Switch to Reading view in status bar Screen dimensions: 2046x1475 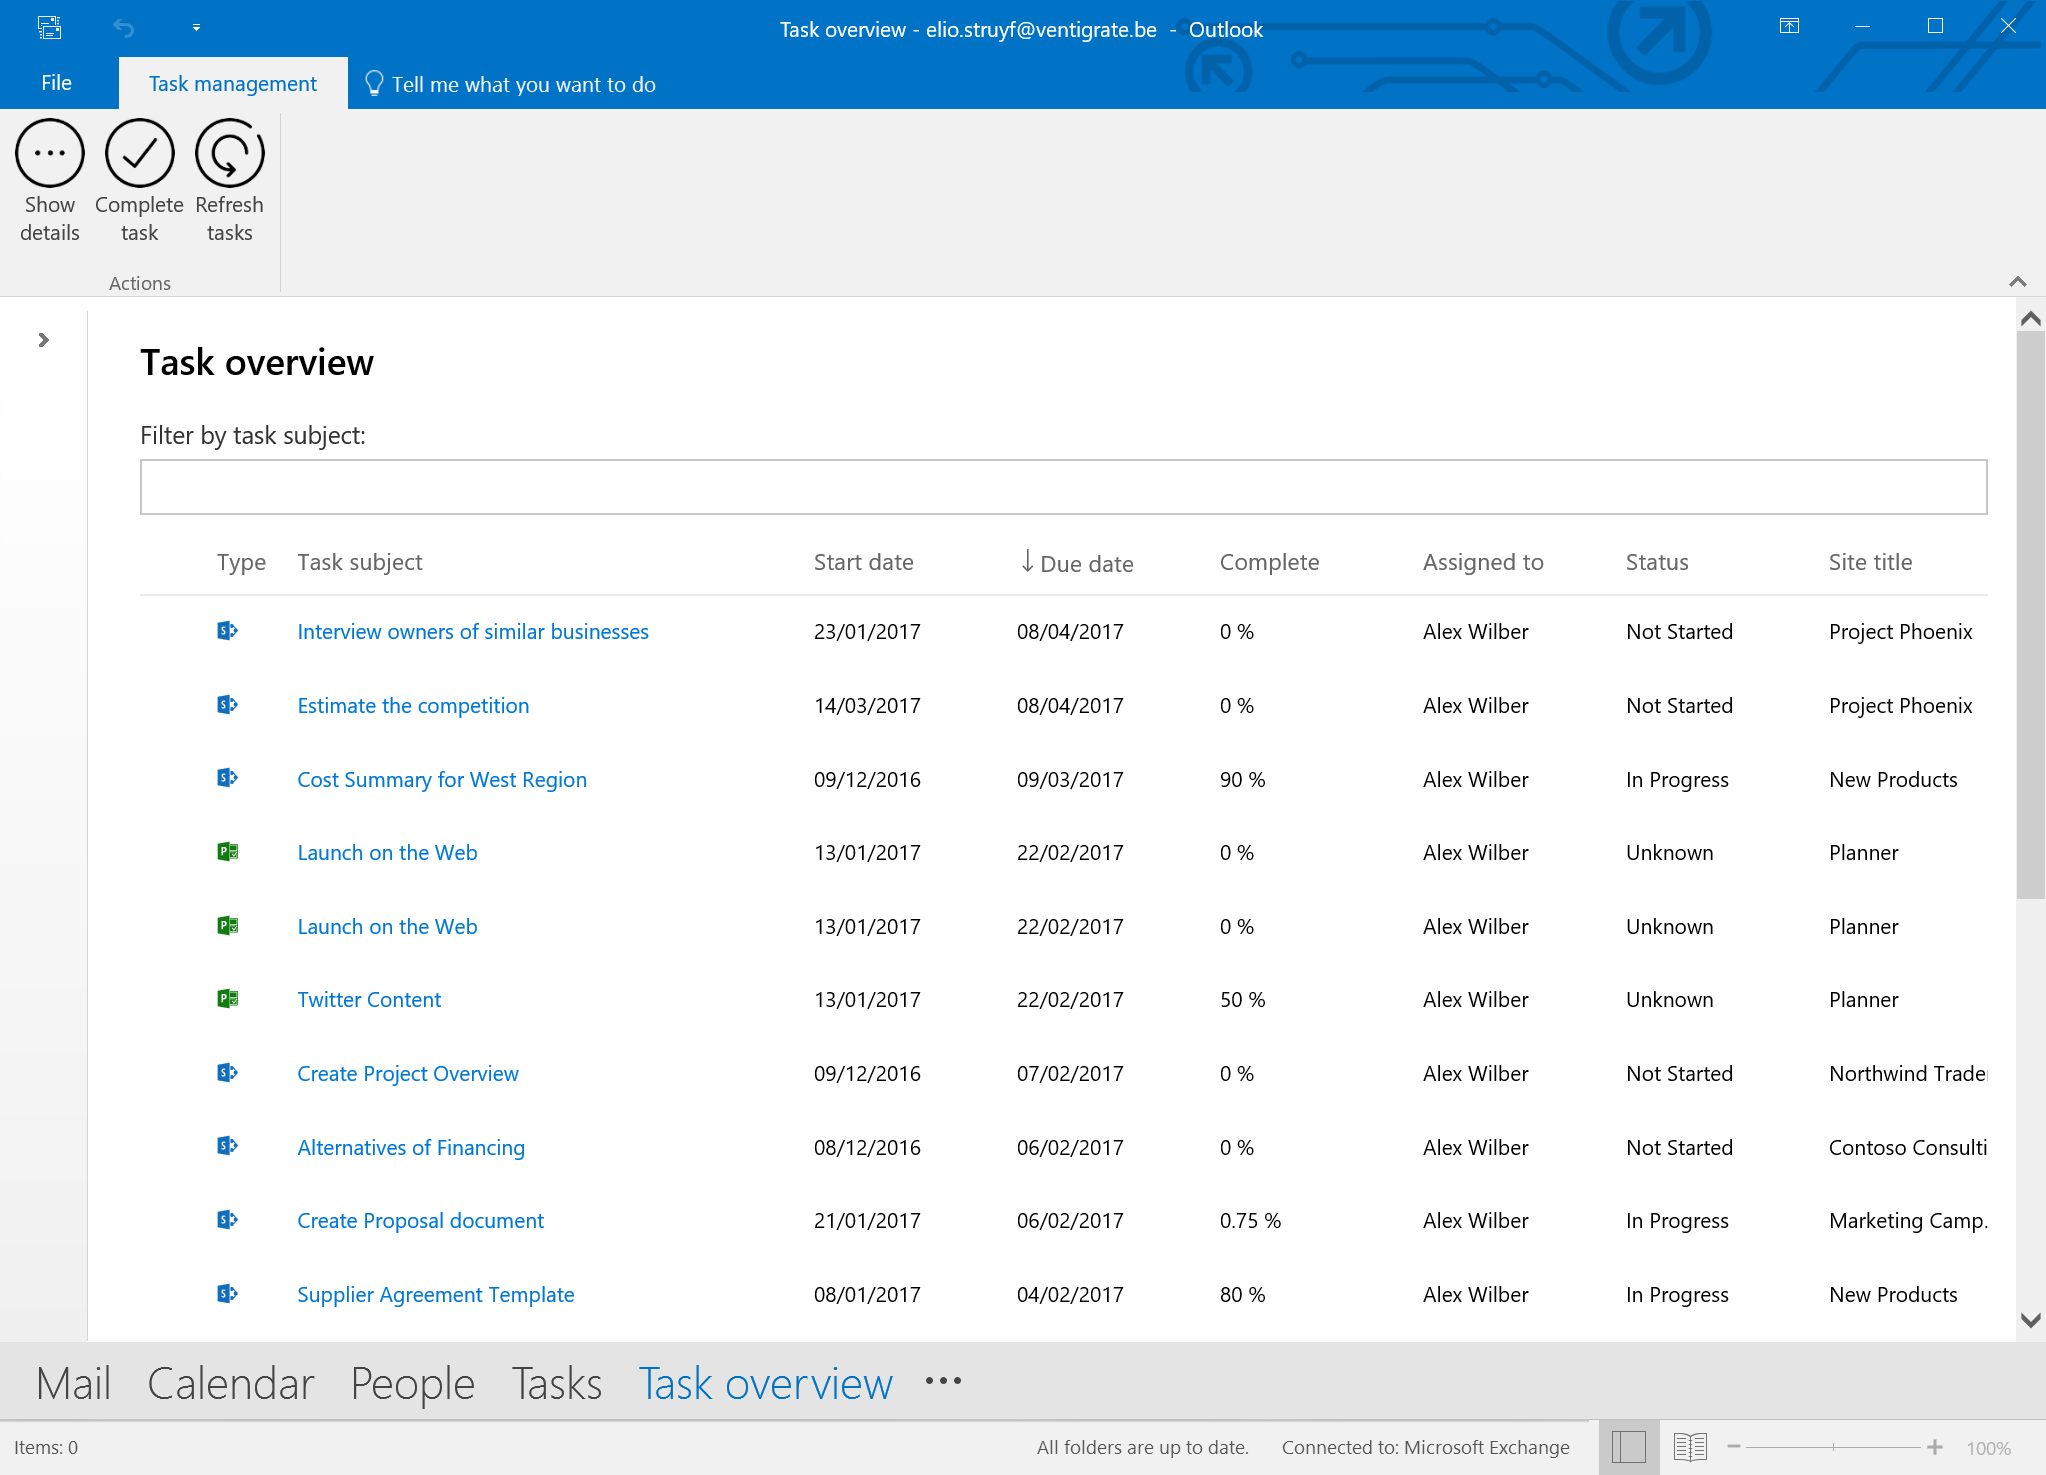1689,1447
